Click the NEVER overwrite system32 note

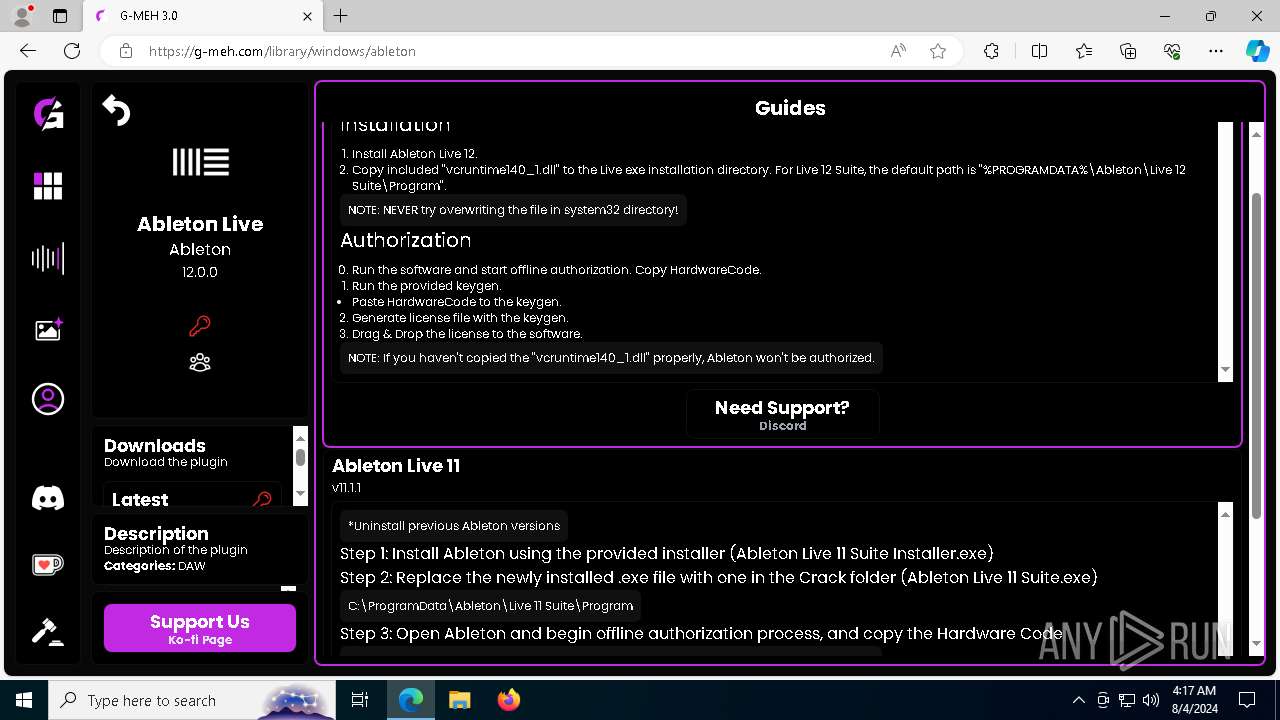tap(513, 210)
